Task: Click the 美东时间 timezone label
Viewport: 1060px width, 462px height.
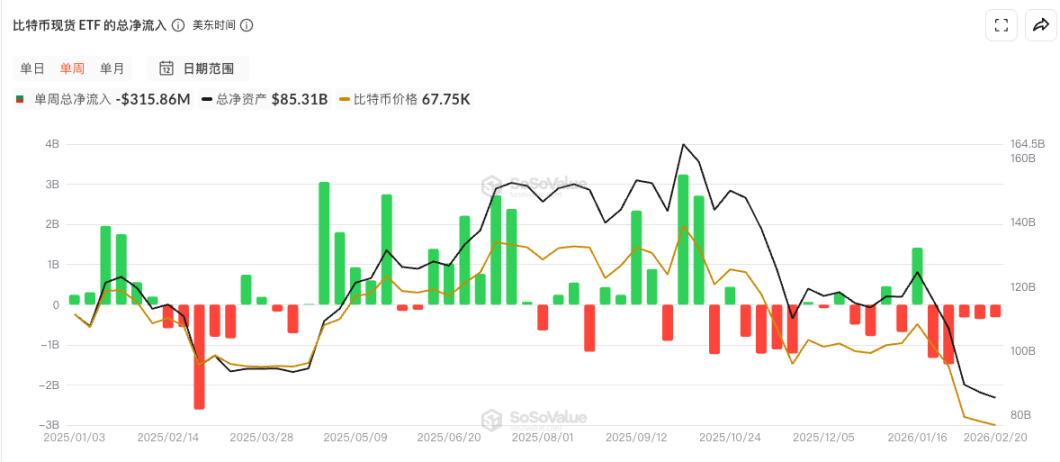Action: (214, 25)
